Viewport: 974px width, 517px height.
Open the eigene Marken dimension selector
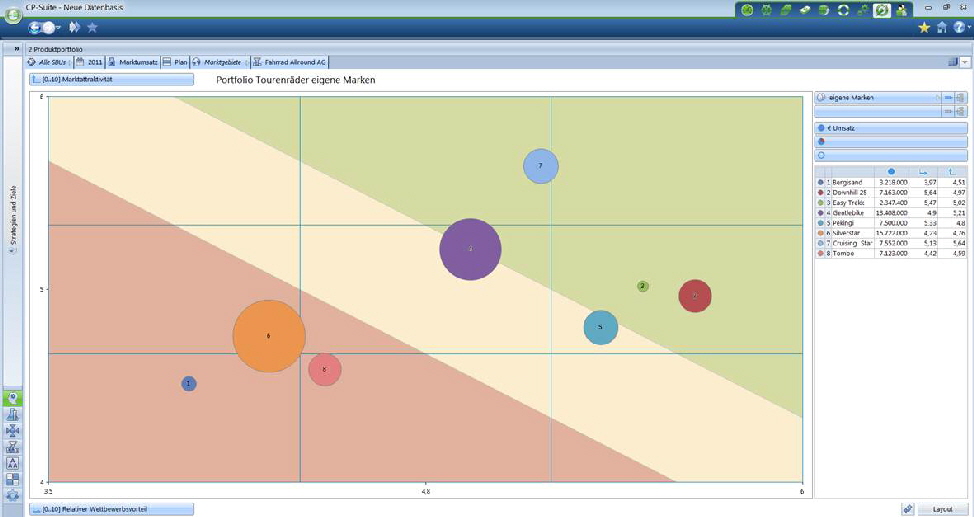(x=878, y=98)
